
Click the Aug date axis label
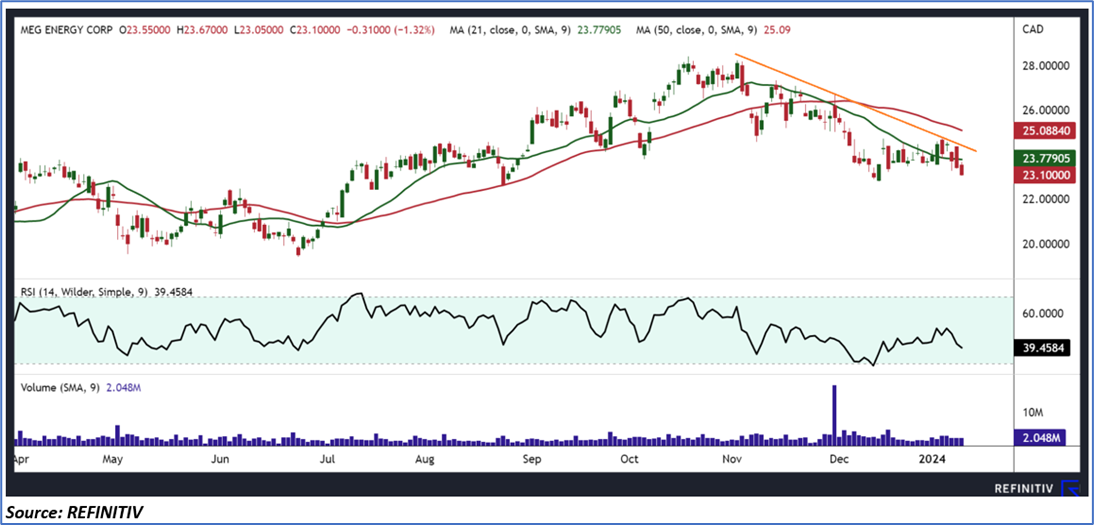(424, 459)
